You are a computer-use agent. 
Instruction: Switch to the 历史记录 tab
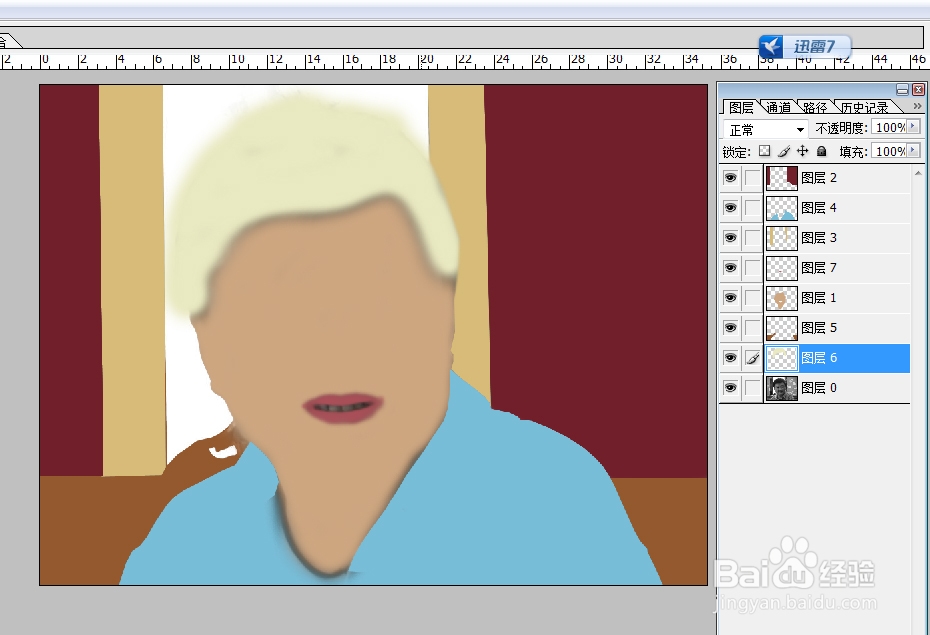pyautogui.click(x=865, y=107)
